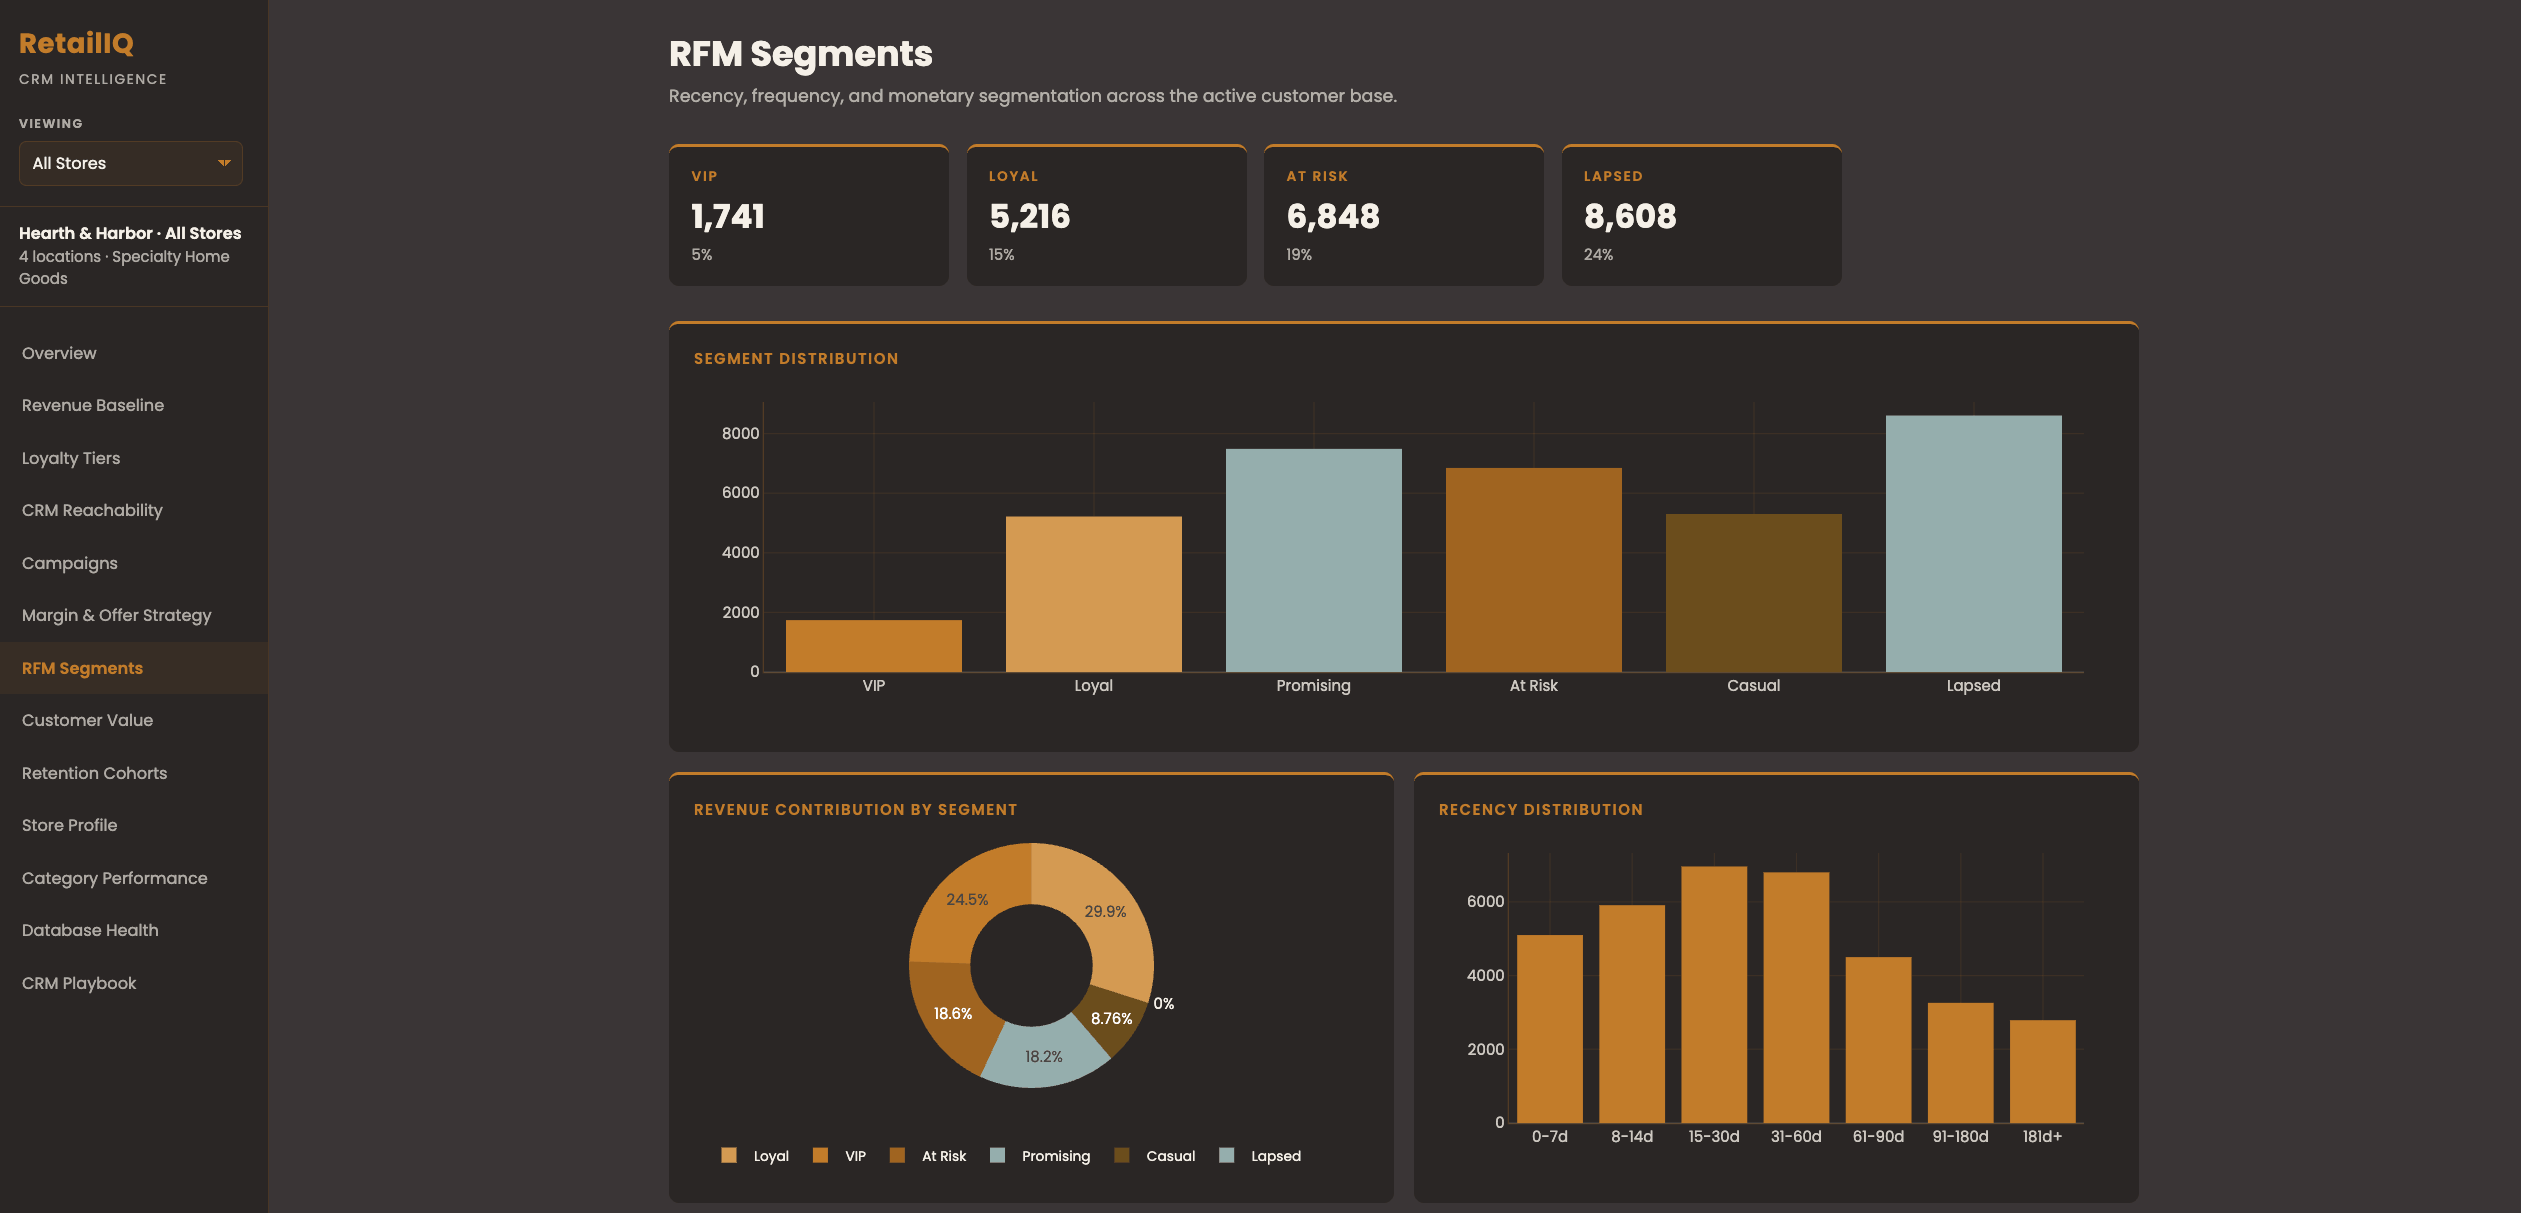Image resolution: width=2521 pixels, height=1213 pixels.
Task: Click the Loyal bar in Segment Distribution
Action: point(1094,594)
